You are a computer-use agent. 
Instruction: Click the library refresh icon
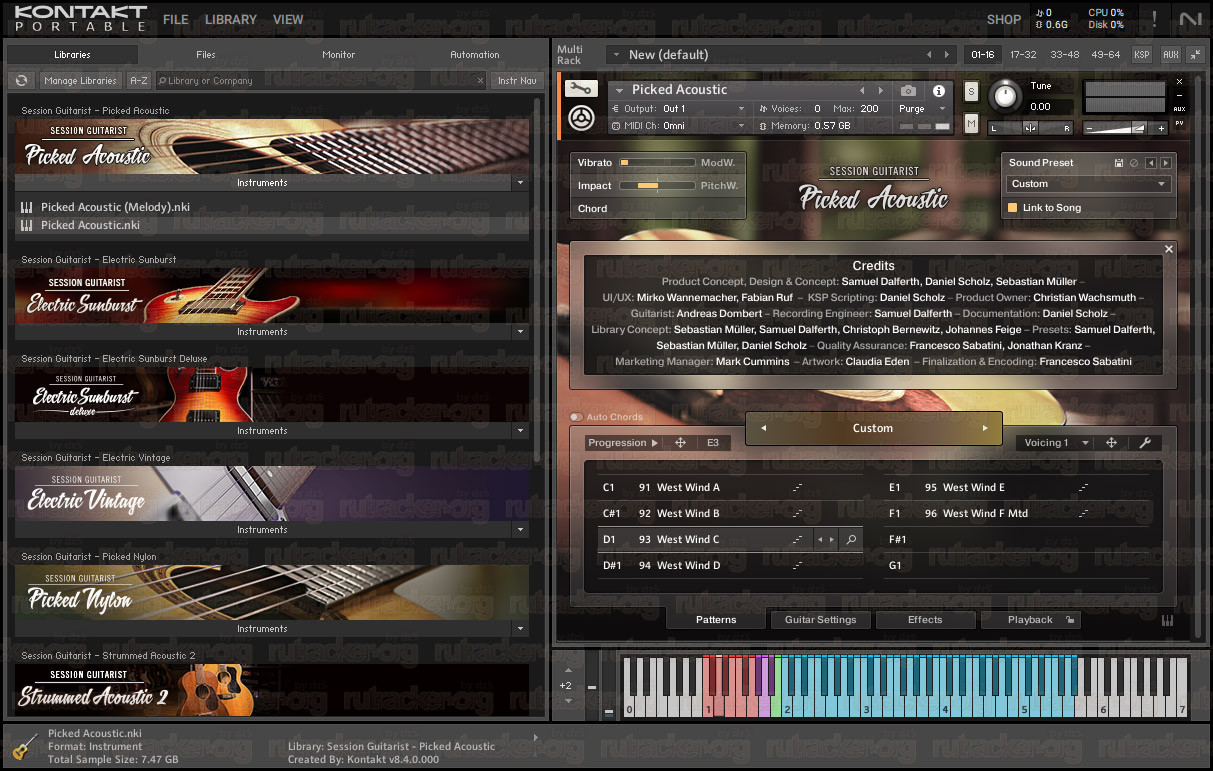click(x=21, y=81)
